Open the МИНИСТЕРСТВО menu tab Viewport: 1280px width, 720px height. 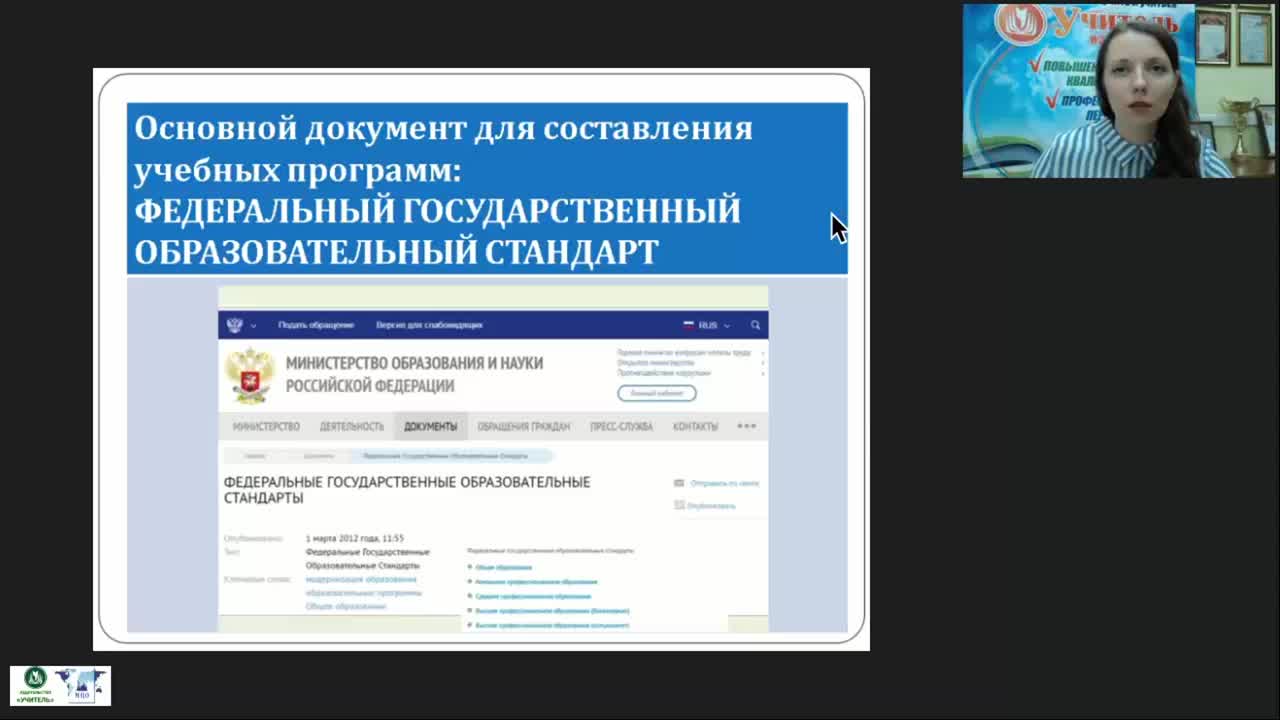point(266,426)
